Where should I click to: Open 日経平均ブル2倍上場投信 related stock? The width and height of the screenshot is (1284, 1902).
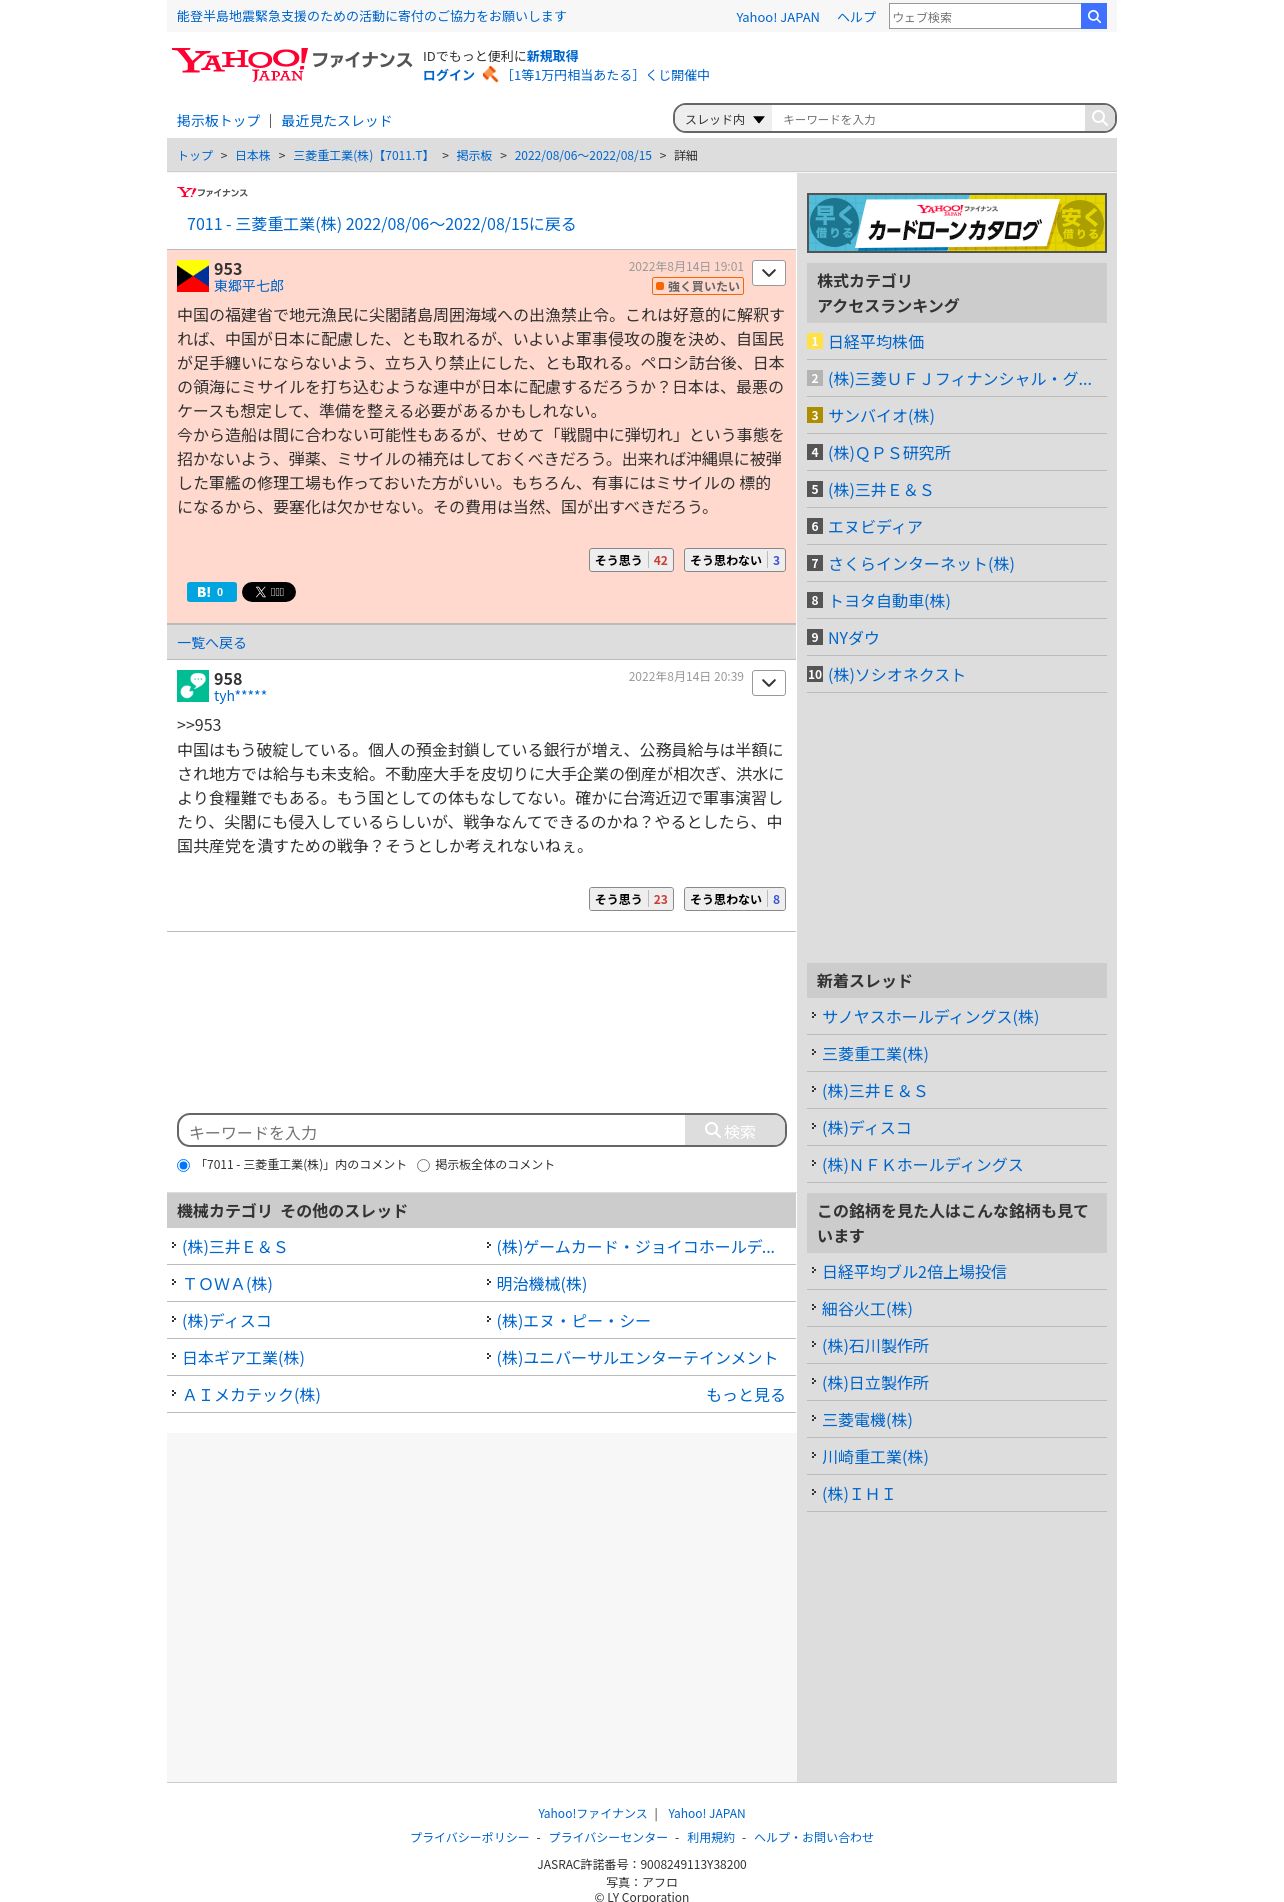[x=914, y=1272]
